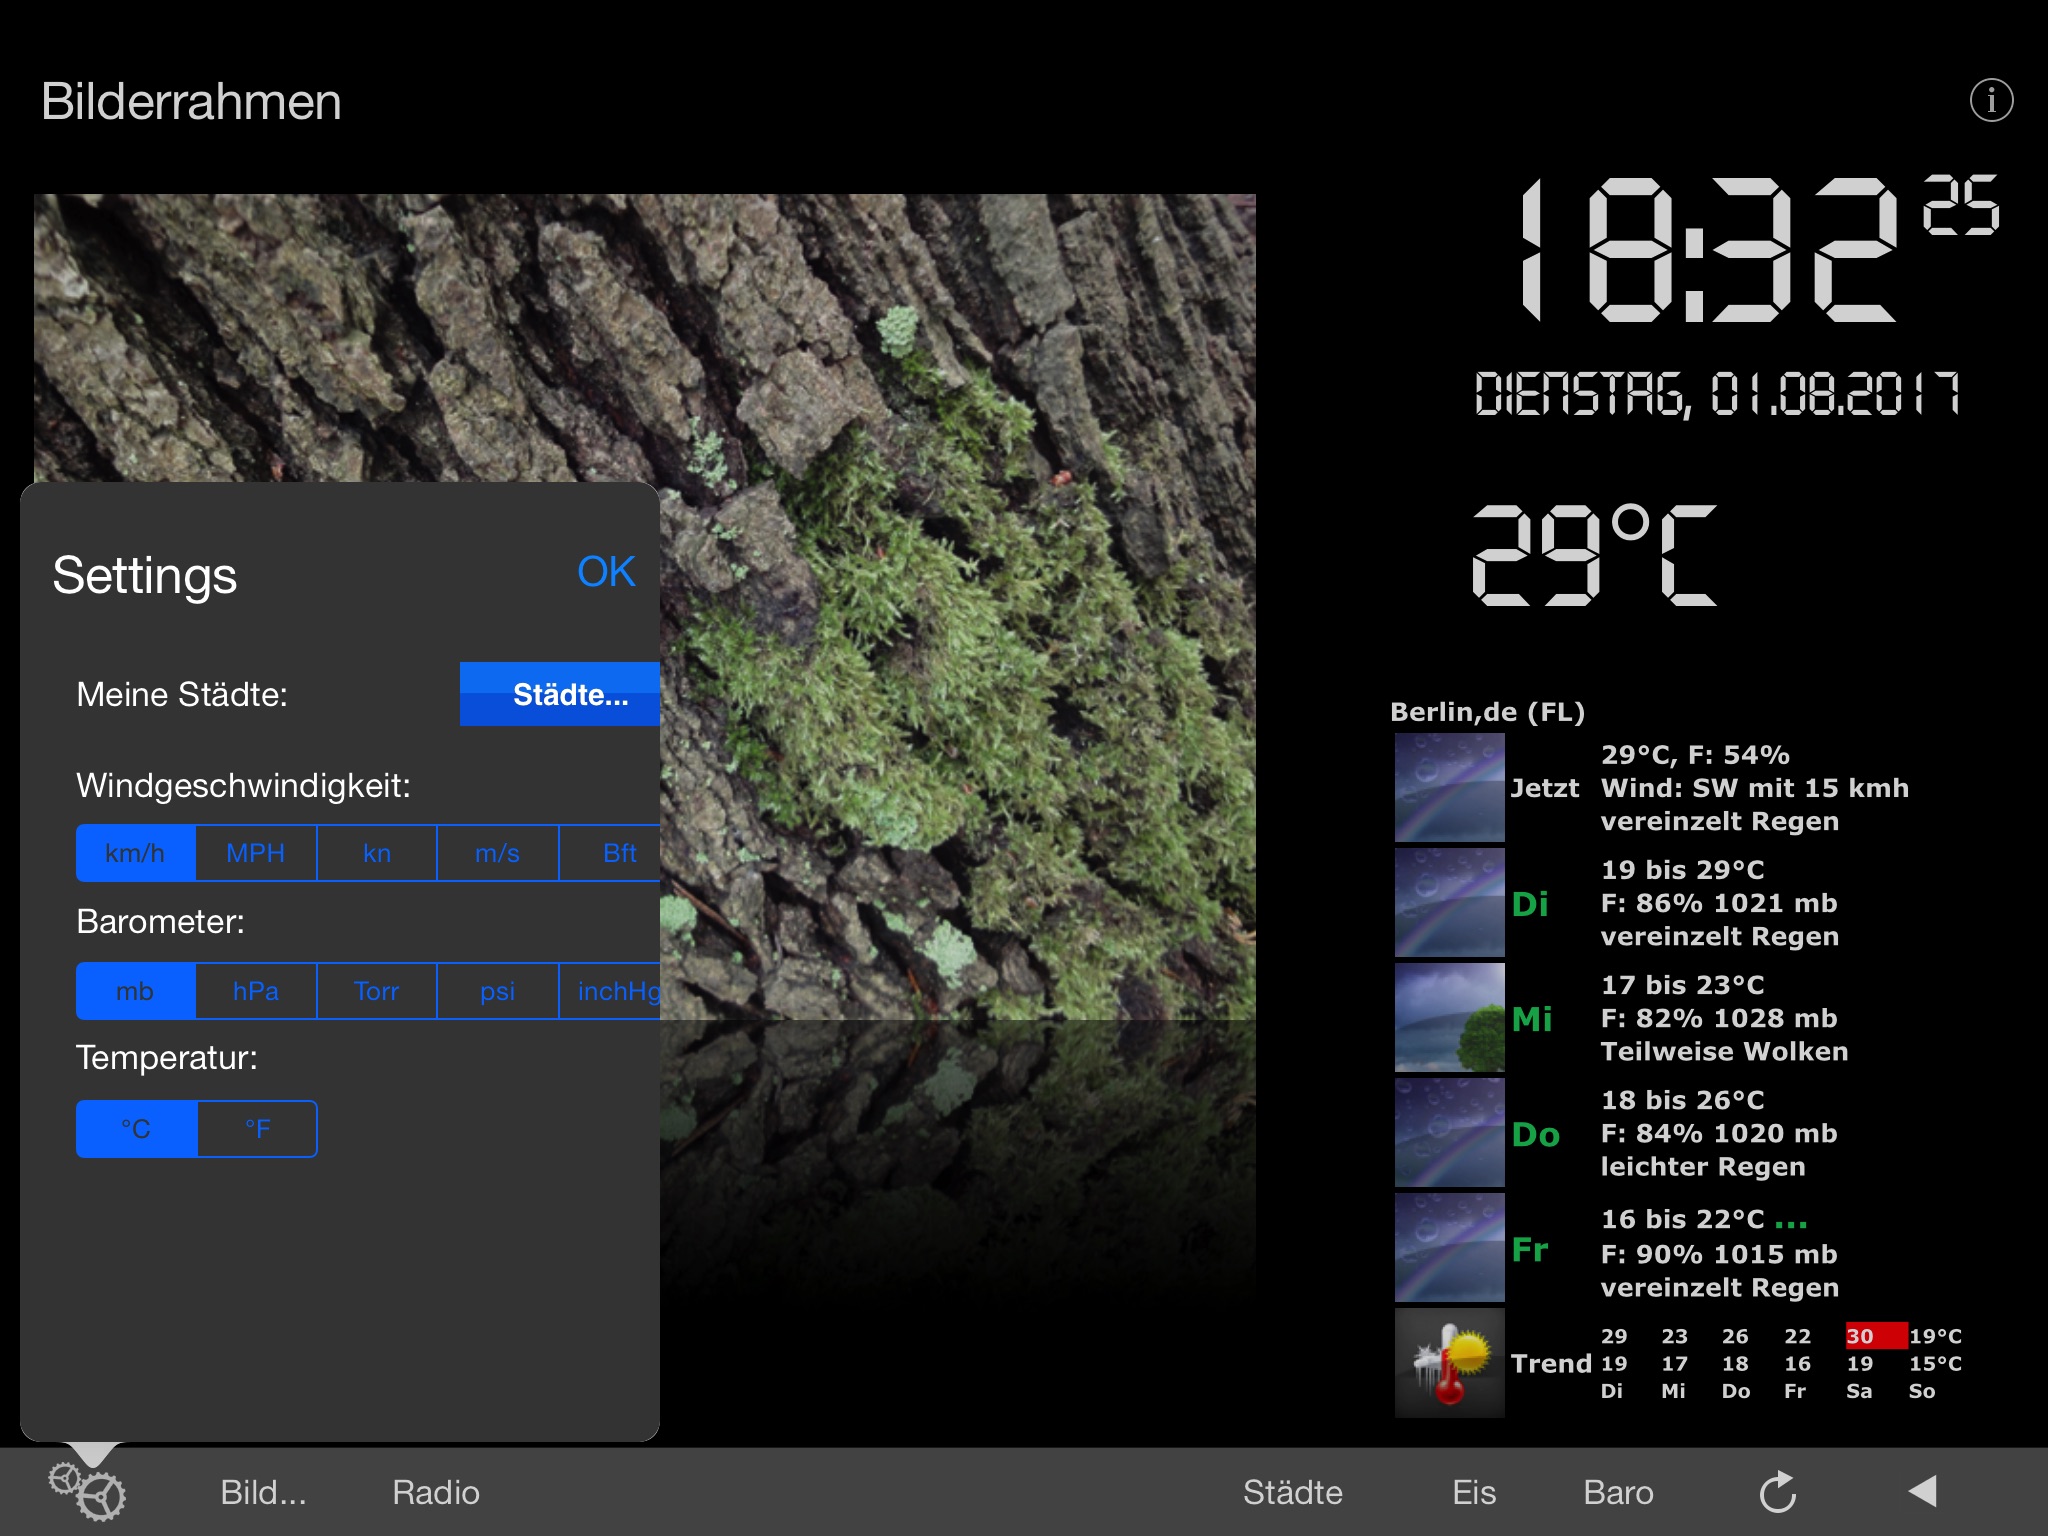
Task: Open the info icon at top right
Action: coord(1991,100)
